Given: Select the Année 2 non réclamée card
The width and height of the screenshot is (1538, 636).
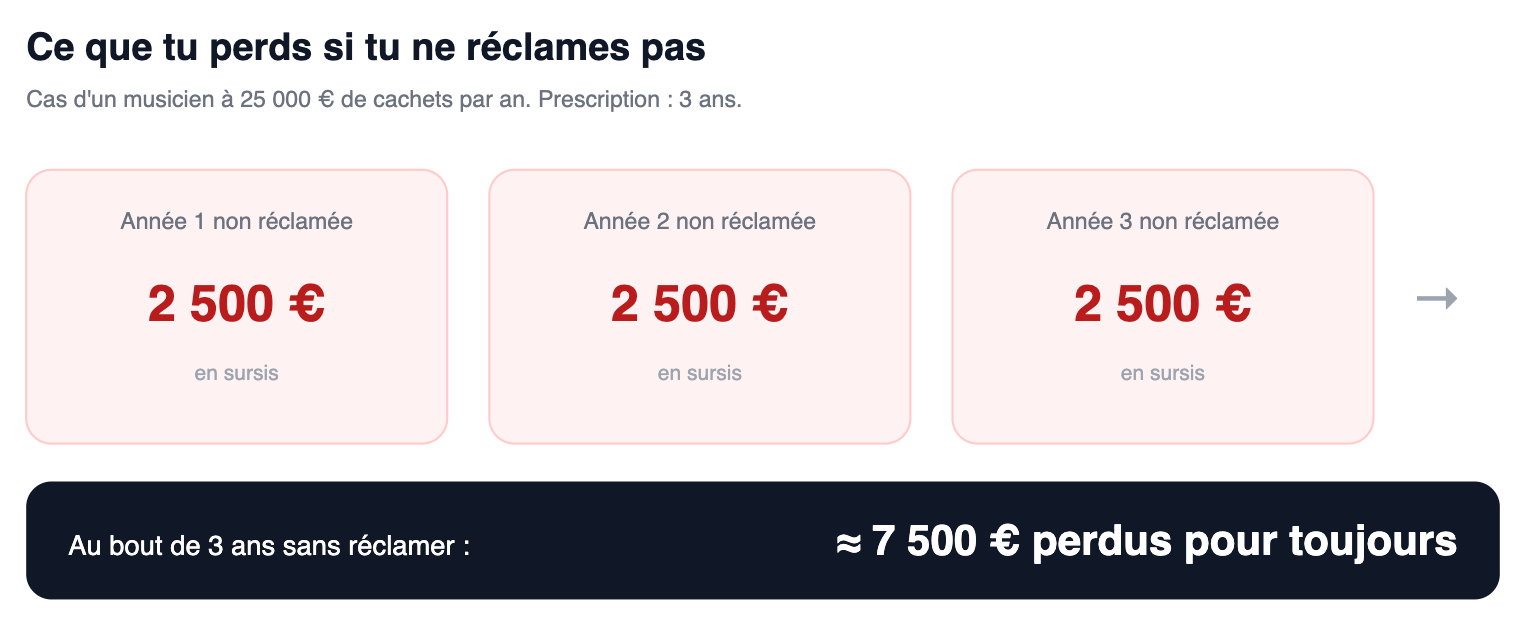Looking at the screenshot, I should [699, 306].
